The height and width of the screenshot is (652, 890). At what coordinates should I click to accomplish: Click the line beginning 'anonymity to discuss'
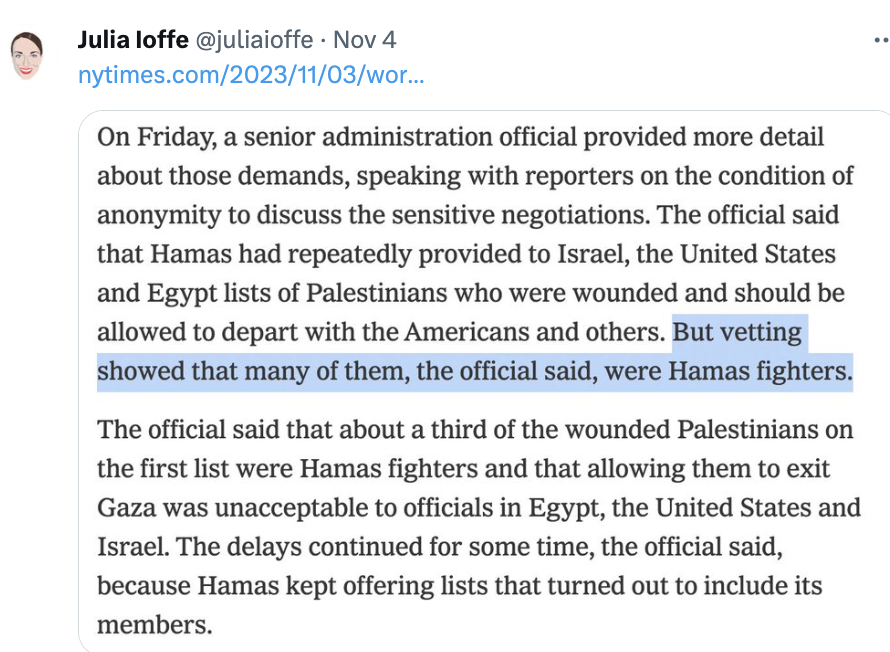[468, 215]
